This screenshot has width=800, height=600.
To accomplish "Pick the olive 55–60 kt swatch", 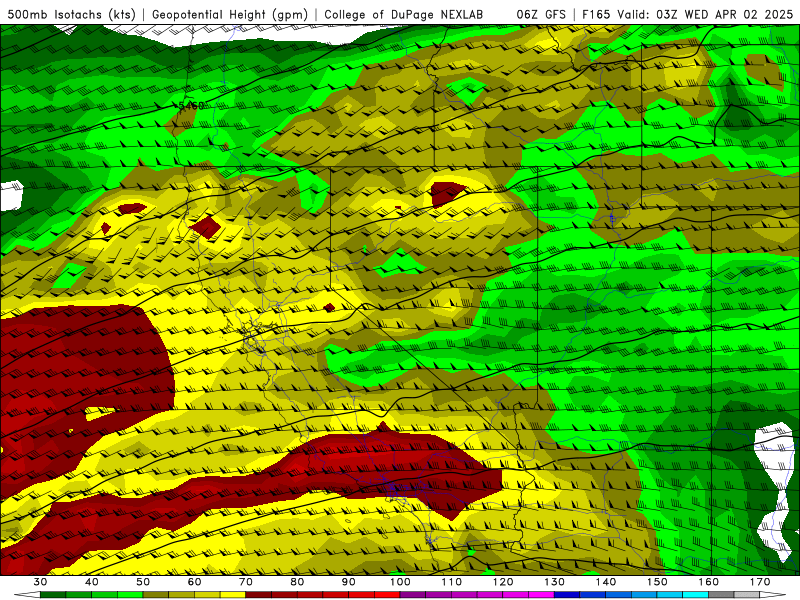I will [182, 595].
